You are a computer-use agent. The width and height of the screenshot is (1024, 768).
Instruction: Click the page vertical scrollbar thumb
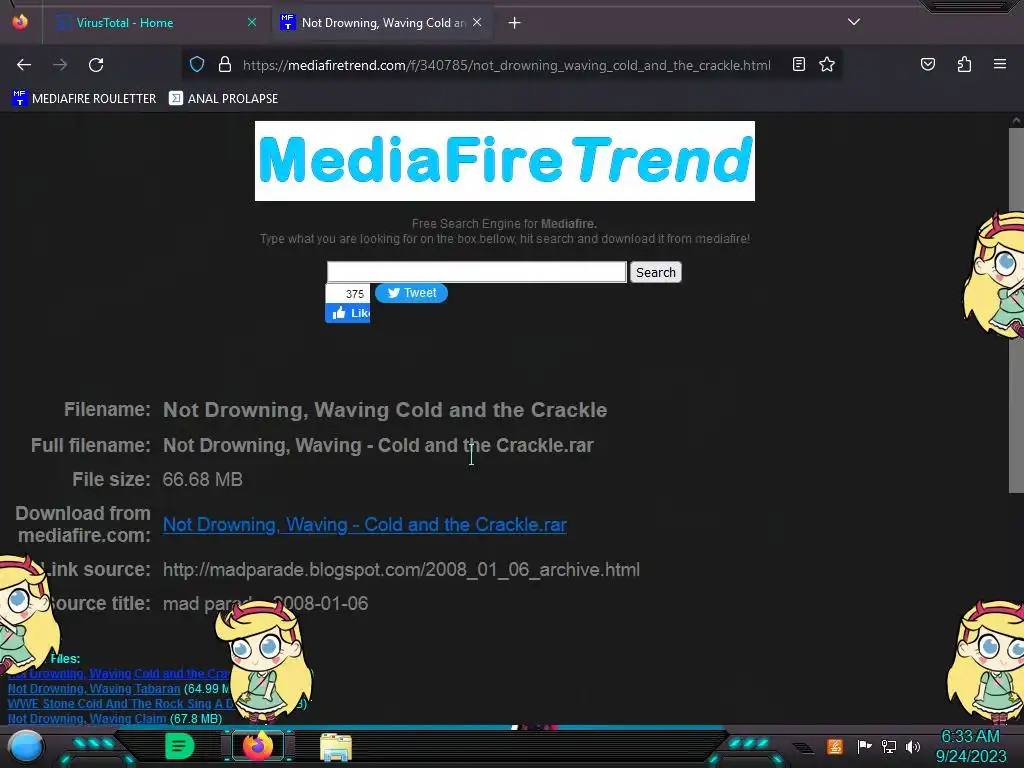coord(1016,310)
